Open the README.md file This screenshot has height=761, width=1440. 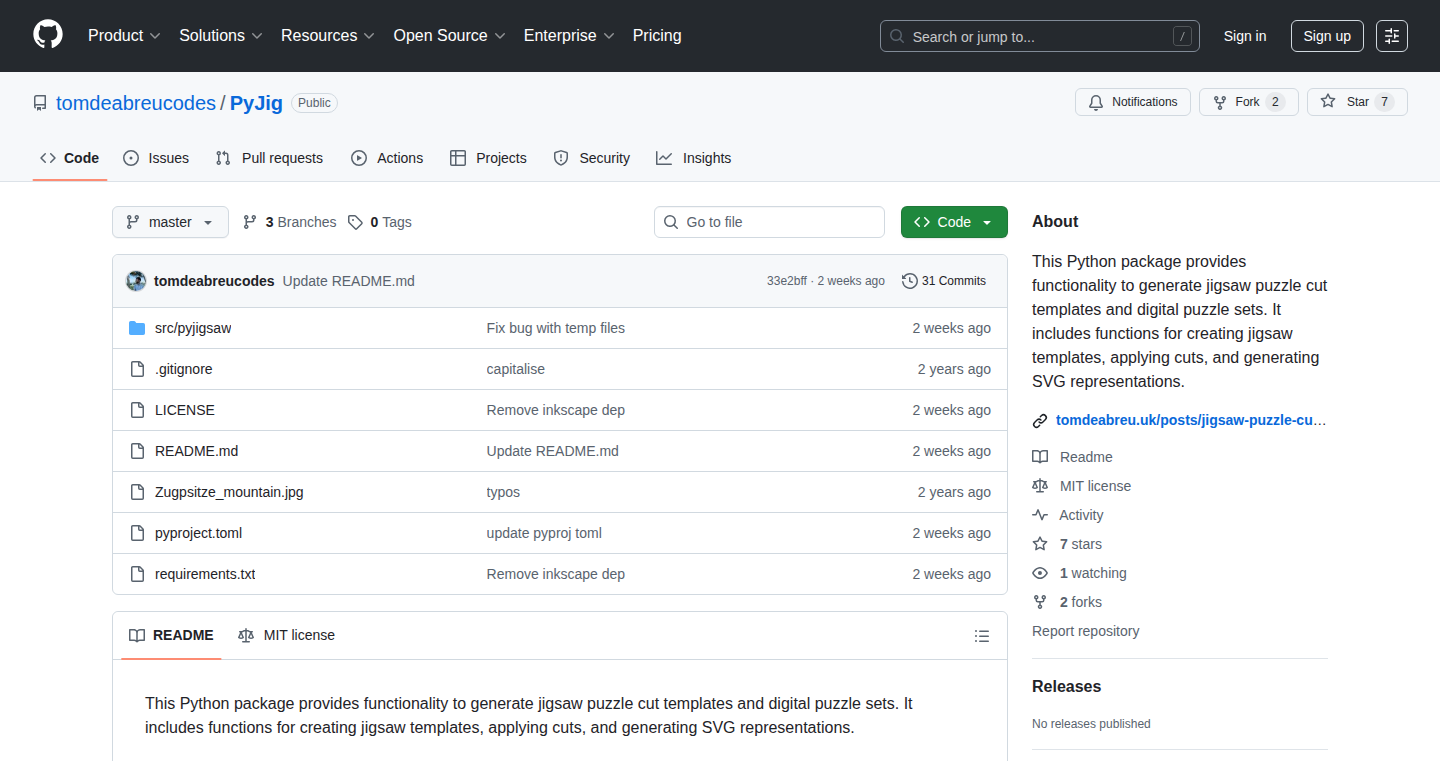point(197,451)
